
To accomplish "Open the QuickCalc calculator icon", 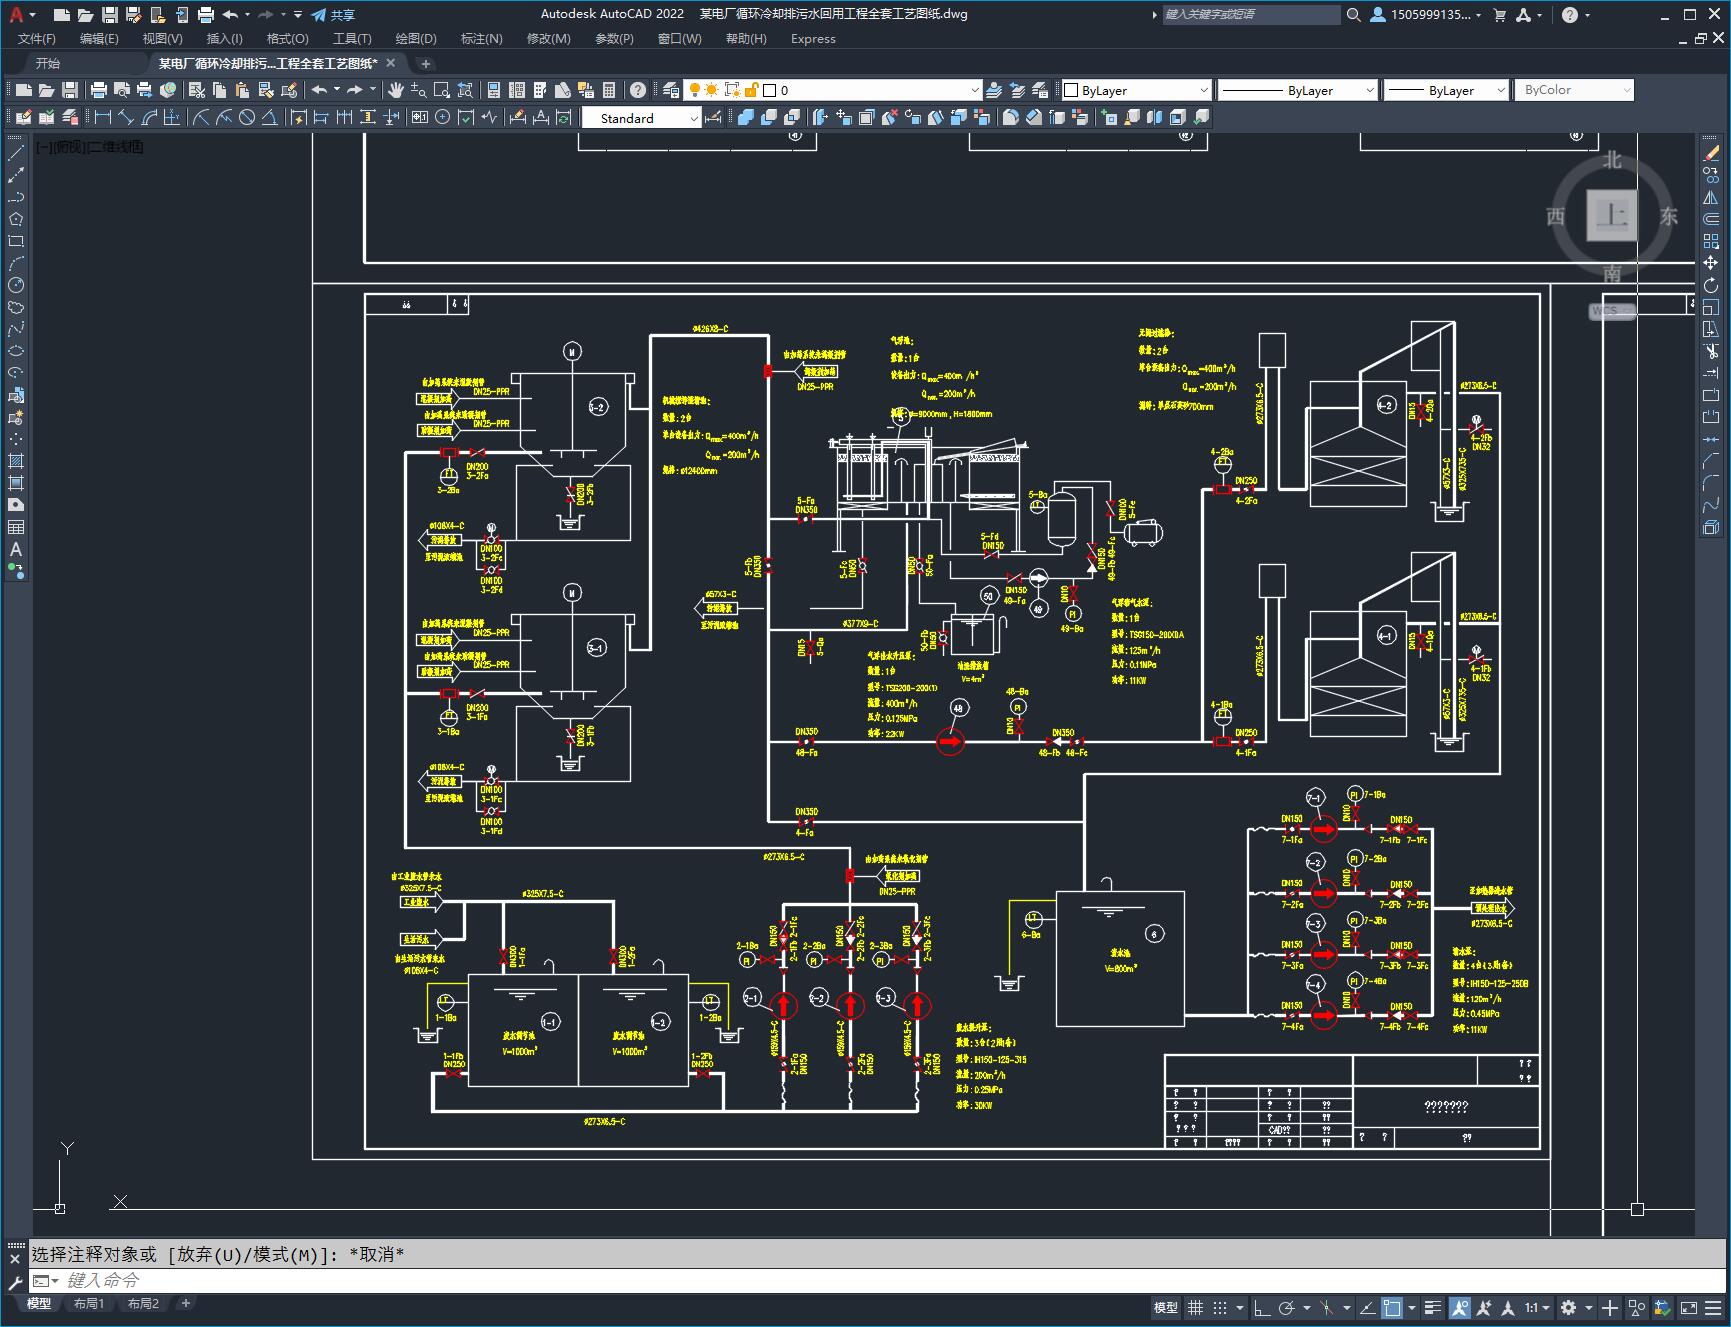I will tap(609, 90).
